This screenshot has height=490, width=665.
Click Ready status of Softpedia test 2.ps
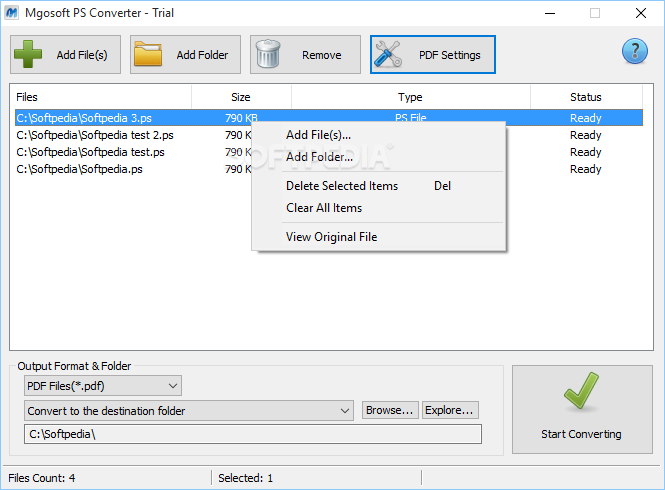586,135
